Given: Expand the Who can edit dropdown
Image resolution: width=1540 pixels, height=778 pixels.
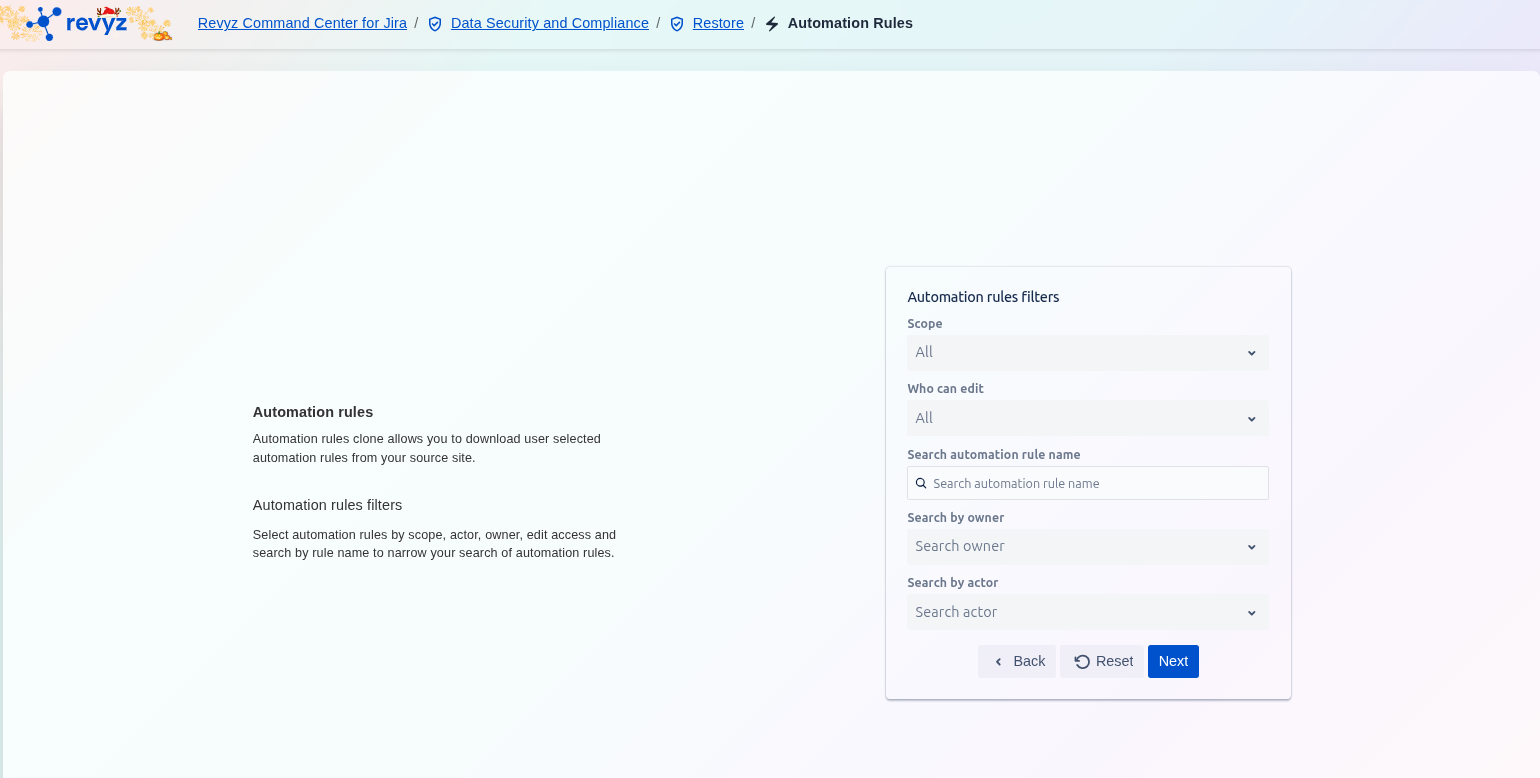Looking at the screenshot, I should click(1087, 418).
